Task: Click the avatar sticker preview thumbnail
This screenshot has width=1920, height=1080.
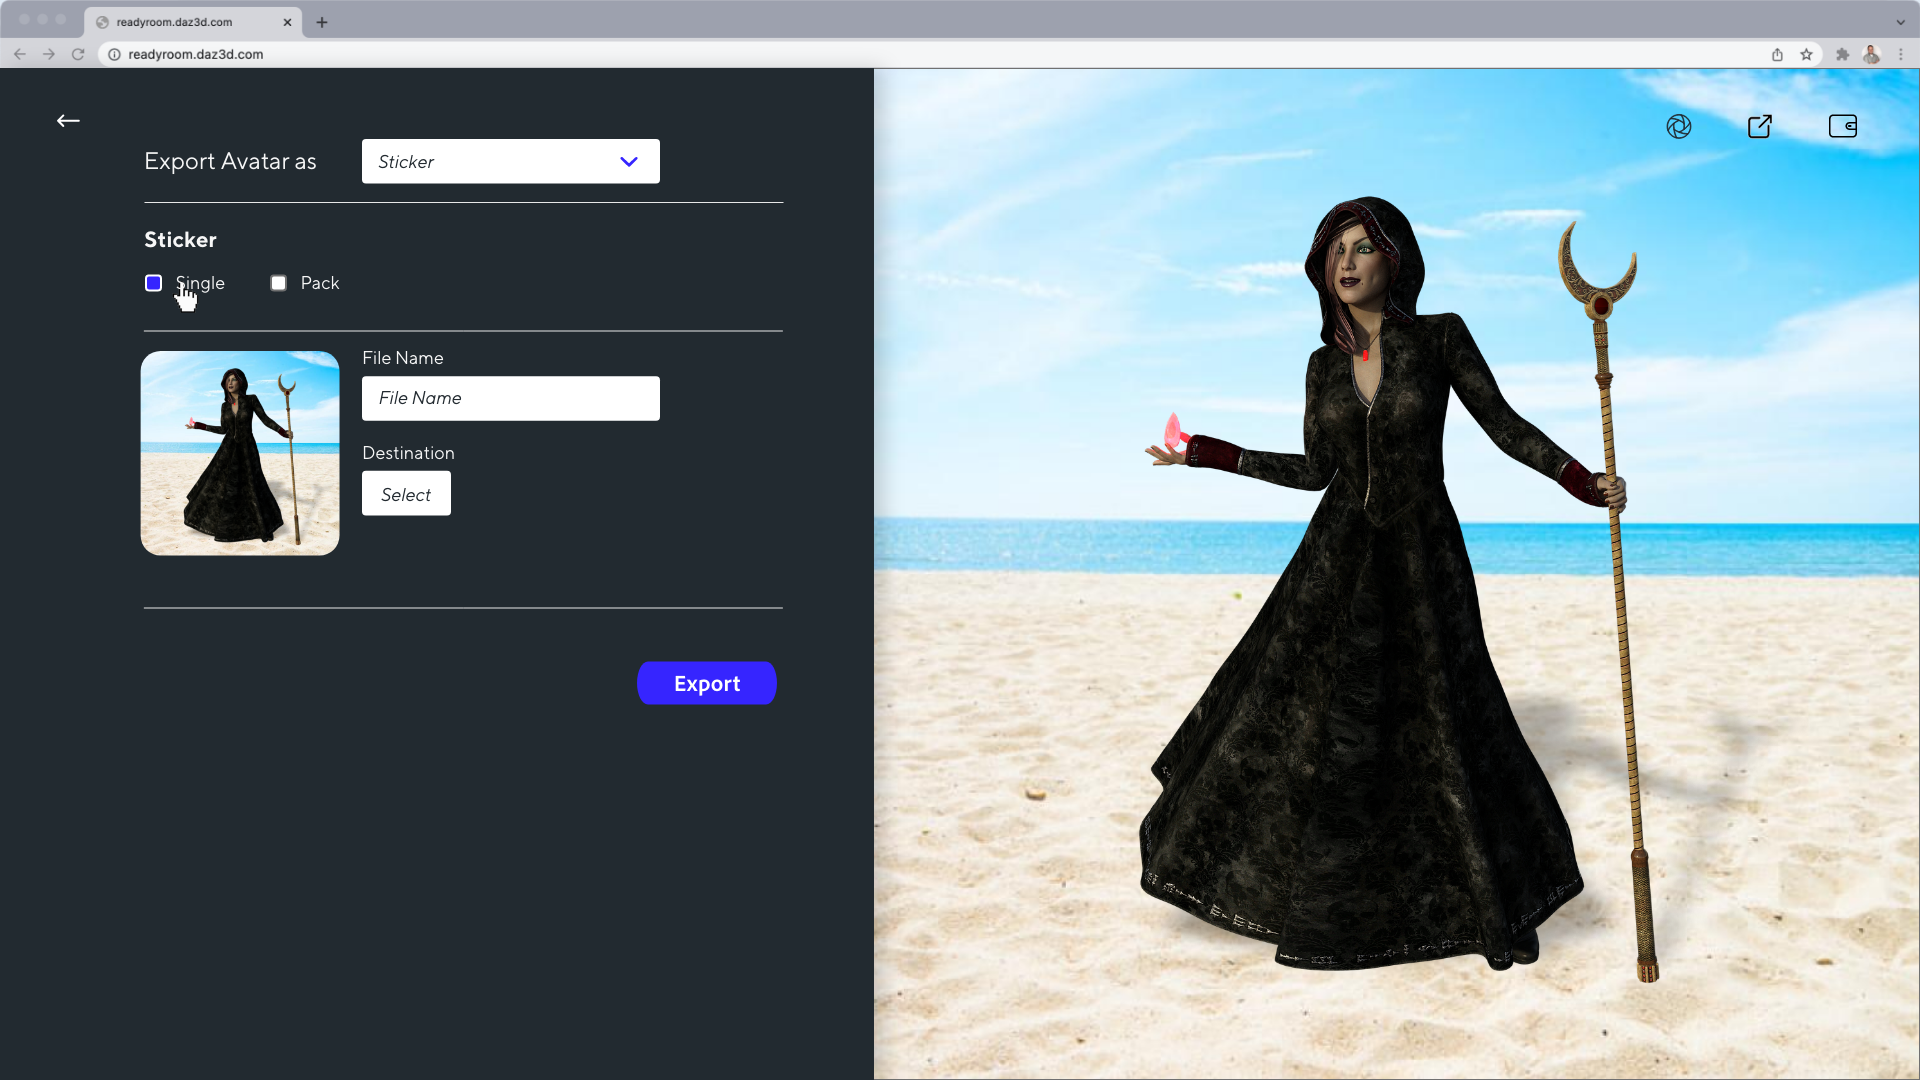Action: pyautogui.click(x=240, y=453)
